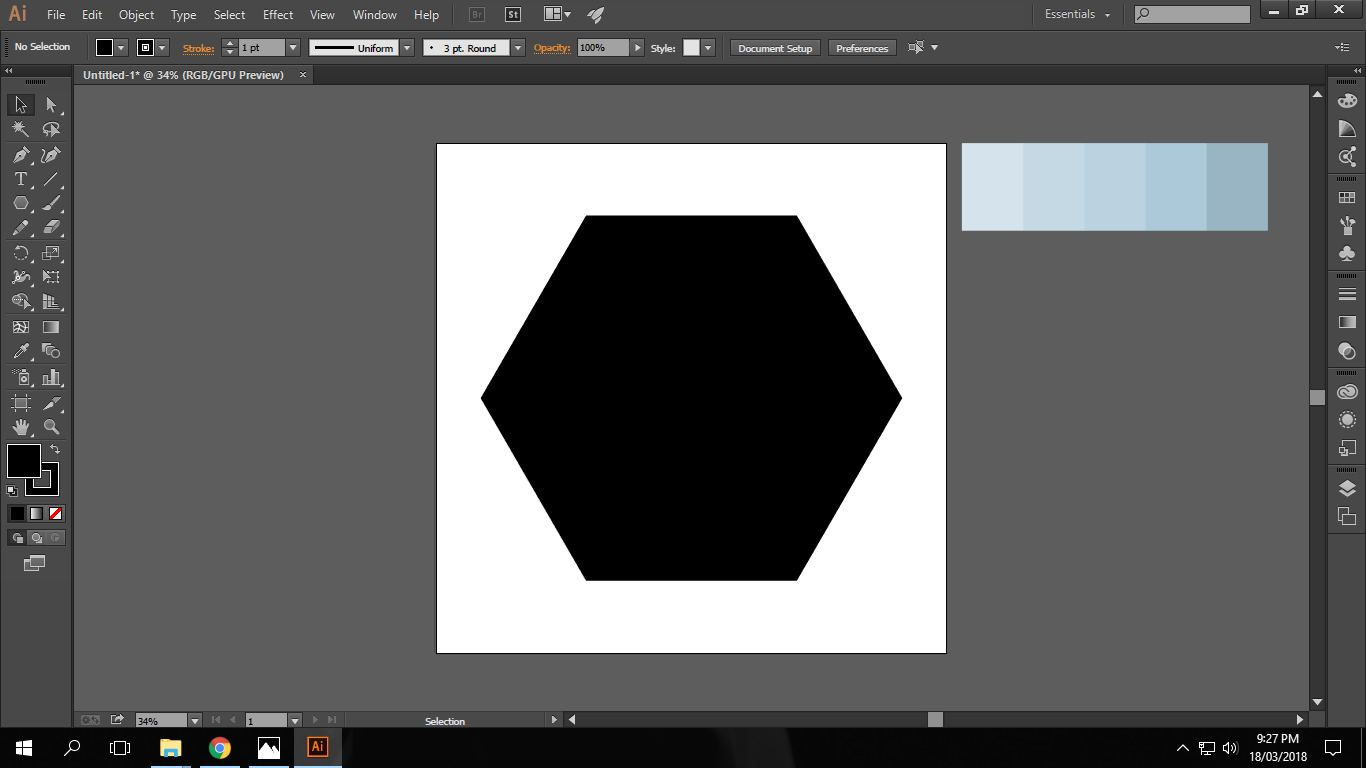Viewport: 1366px width, 768px height.
Task: Open stroke color dropdown in control bar
Action: pos(163,48)
